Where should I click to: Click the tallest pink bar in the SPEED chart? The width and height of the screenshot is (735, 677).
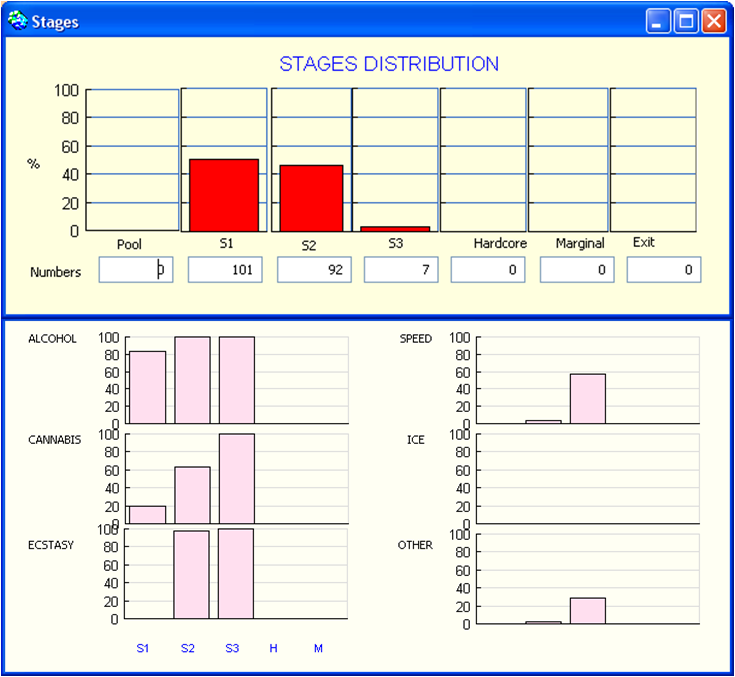[x=587, y=398]
